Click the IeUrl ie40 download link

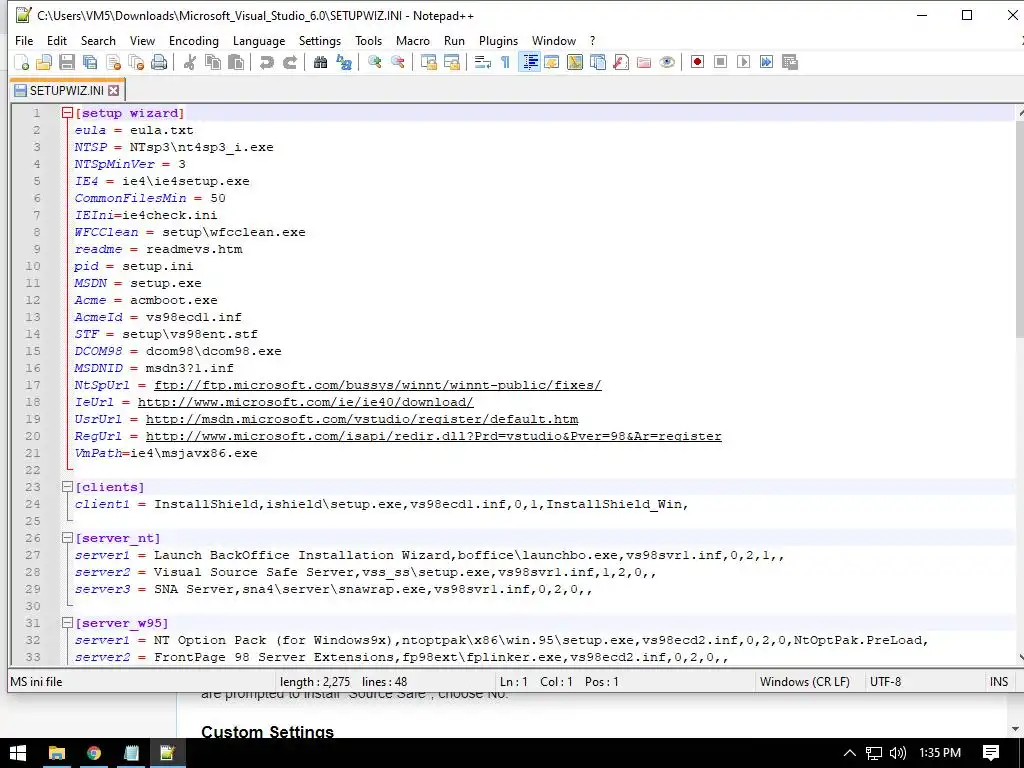click(x=306, y=402)
